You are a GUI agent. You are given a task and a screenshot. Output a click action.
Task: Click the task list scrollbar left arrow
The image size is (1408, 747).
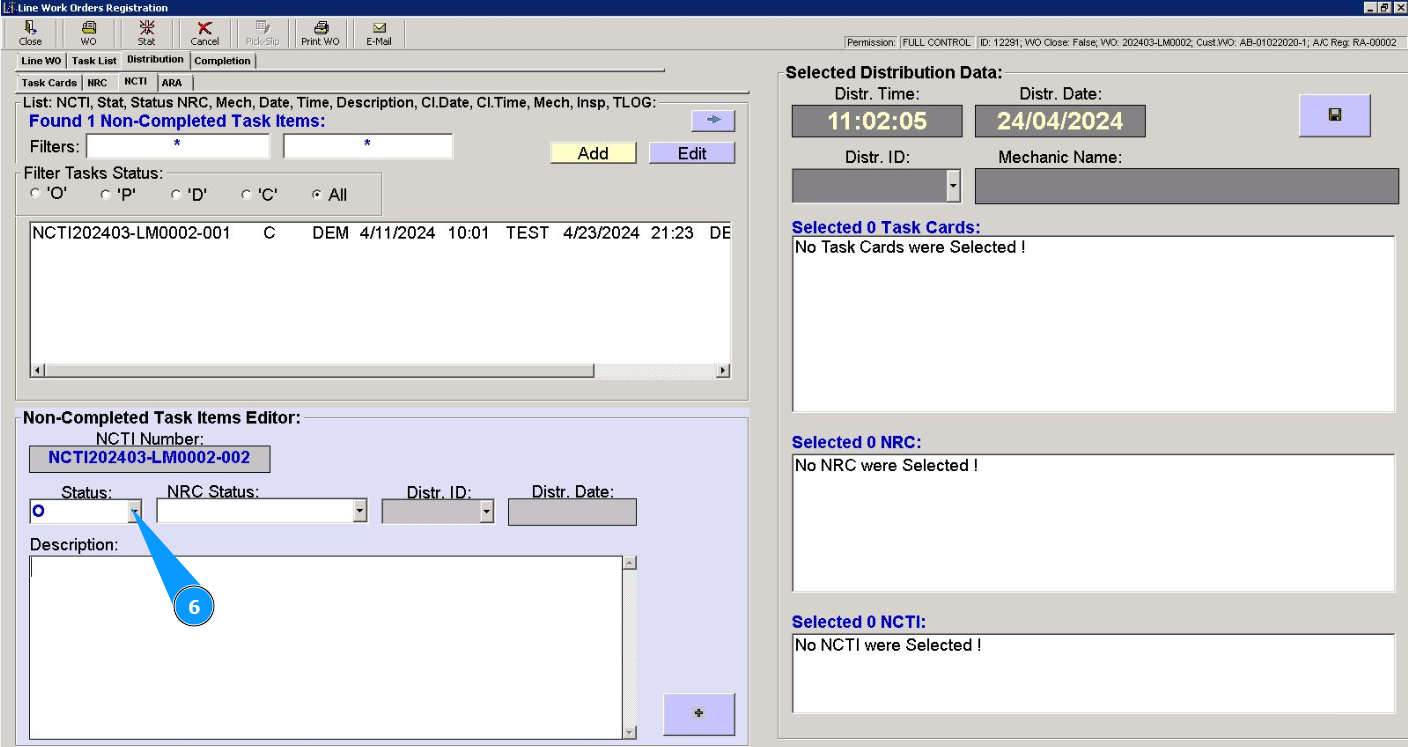(38, 371)
